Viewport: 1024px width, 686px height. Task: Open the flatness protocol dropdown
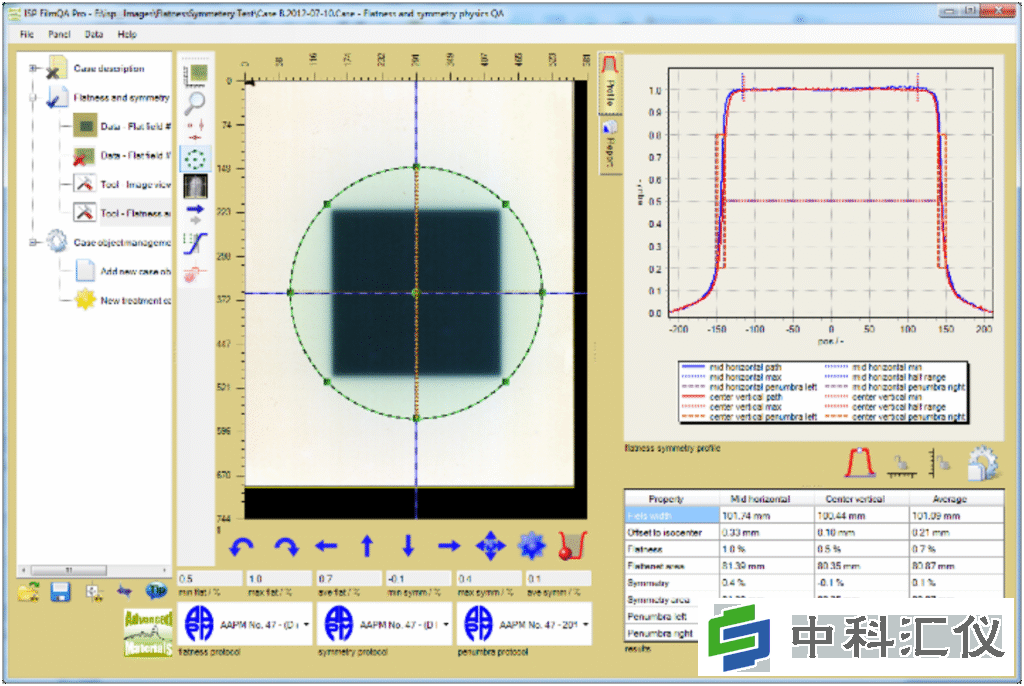click(306, 625)
